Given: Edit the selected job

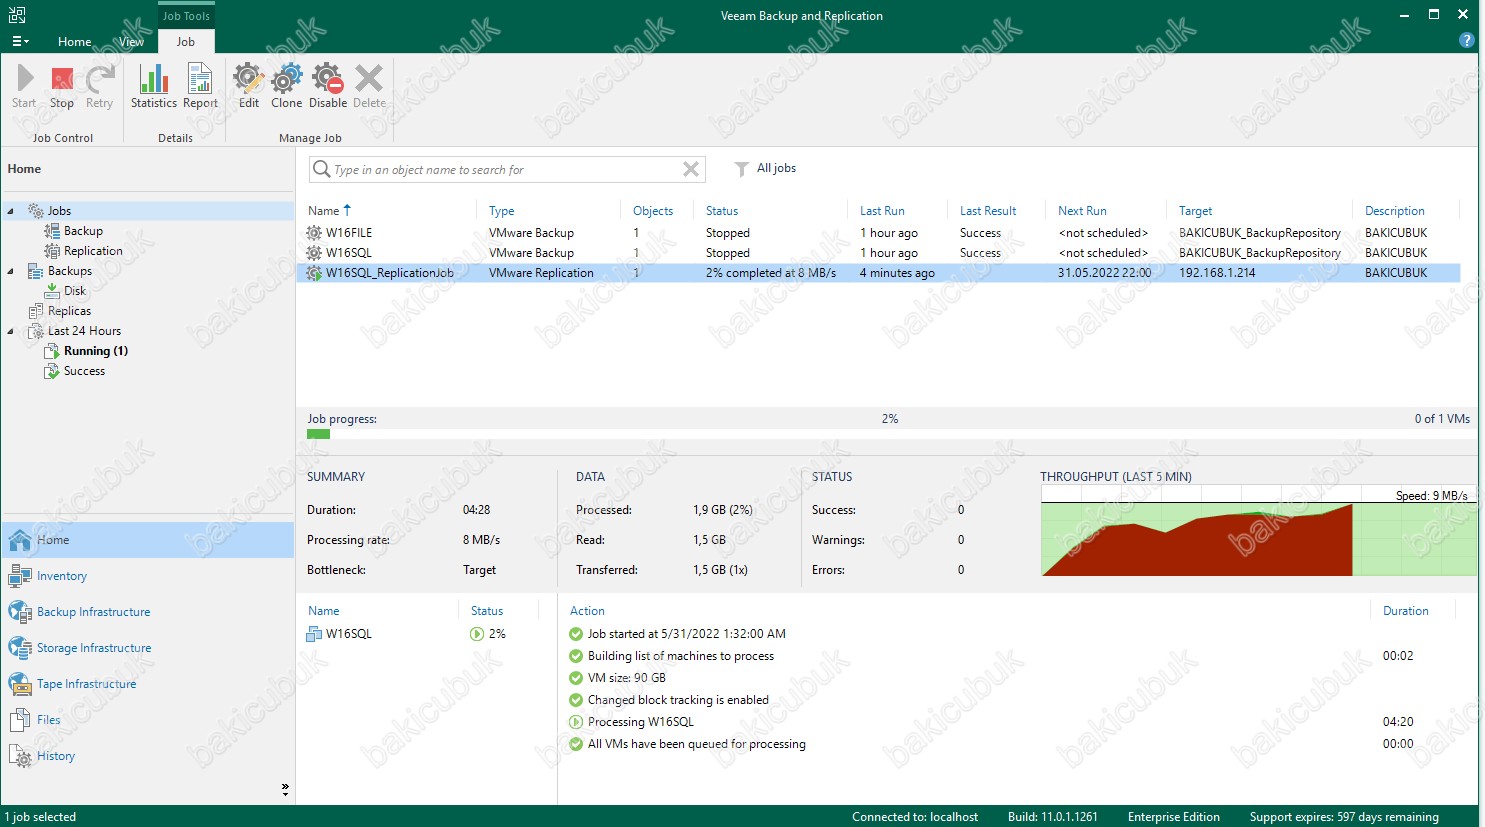Looking at the screenshot, I should (x=249, y=86).
